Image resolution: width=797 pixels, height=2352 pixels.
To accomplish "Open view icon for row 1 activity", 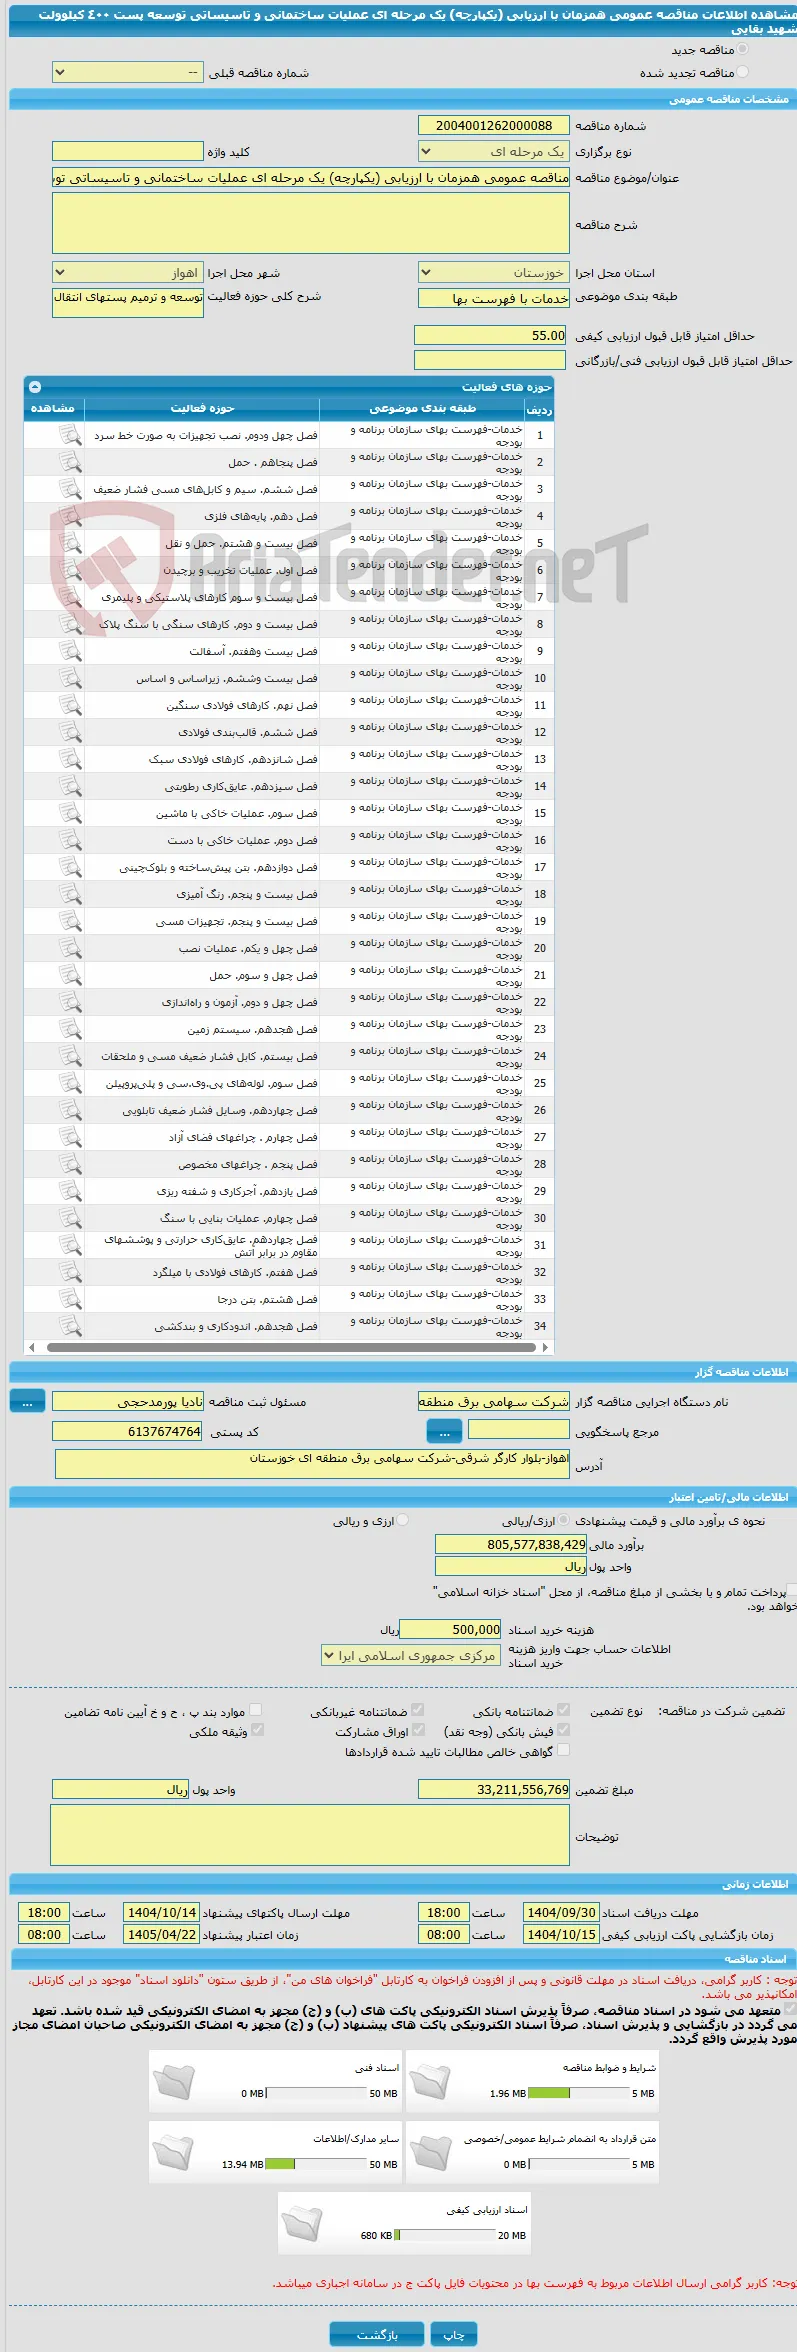I will pyautogui.click(x=69, y=435).
